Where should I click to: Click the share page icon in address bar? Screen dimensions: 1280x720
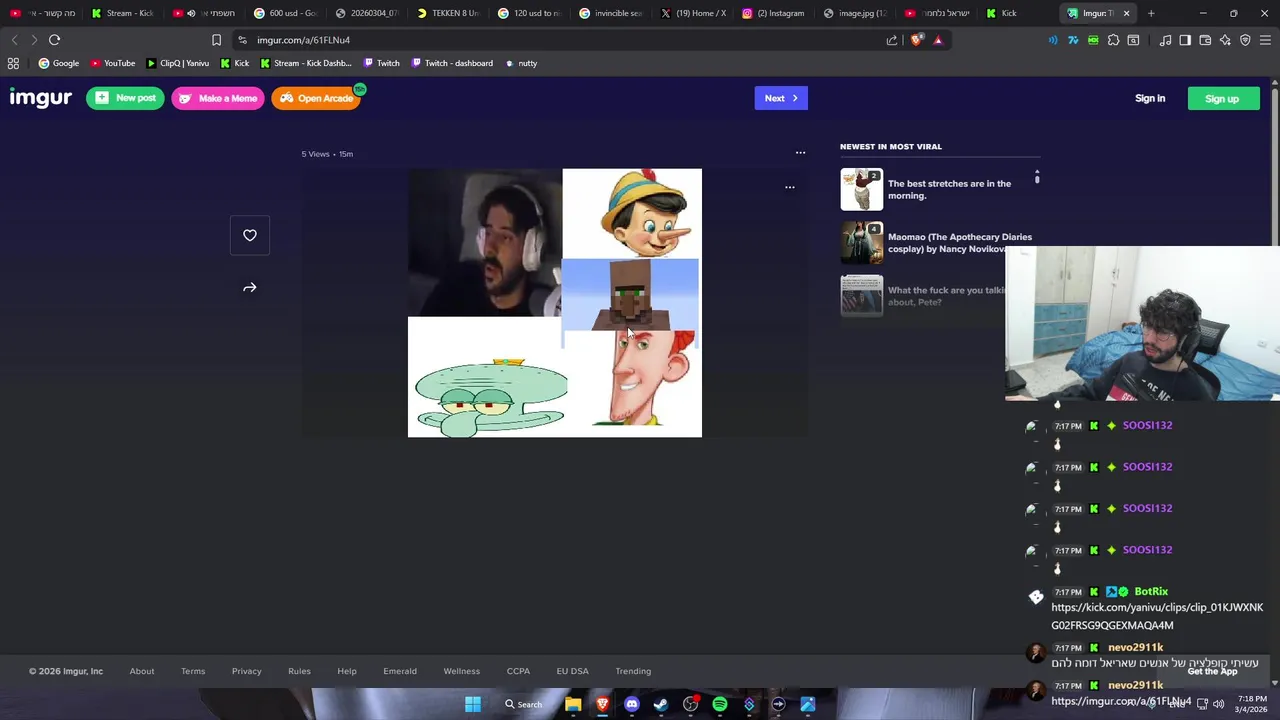pos(892,40)
